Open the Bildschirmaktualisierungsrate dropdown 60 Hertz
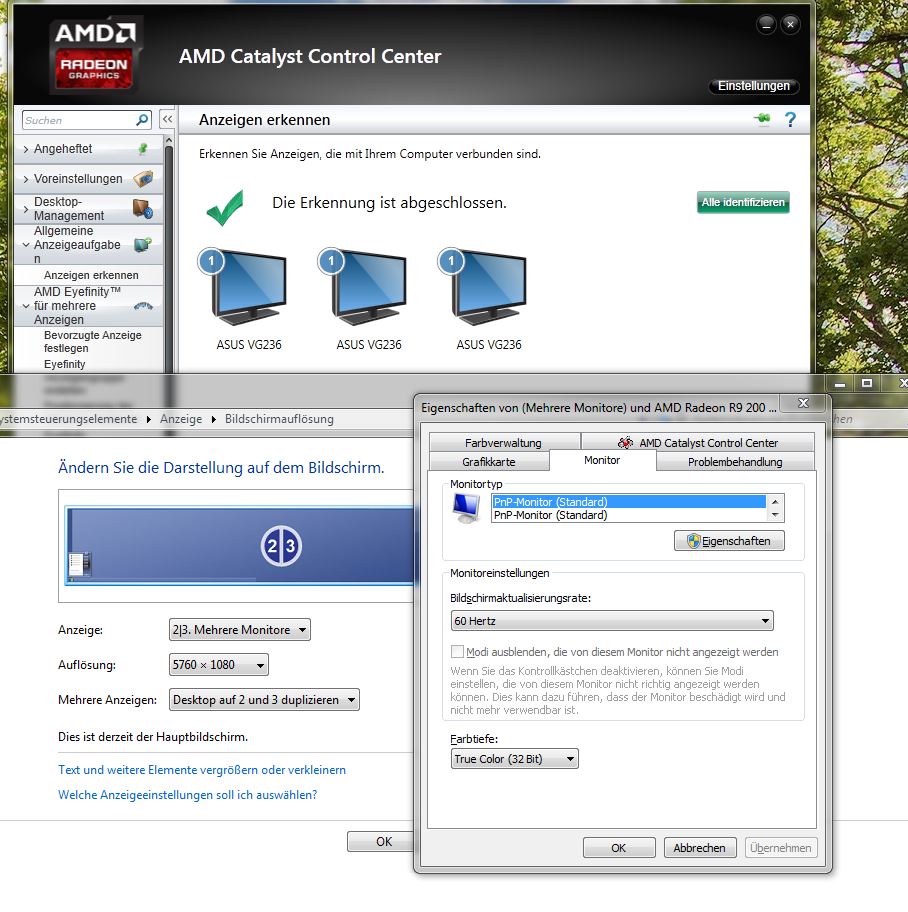This screenshot has height=912, width=908. pos(612,621)
